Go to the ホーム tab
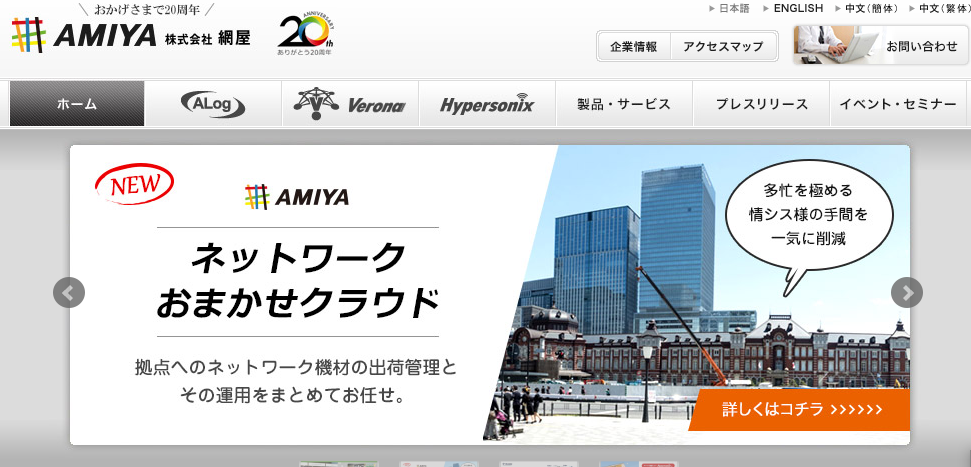The width and height of the screenshot is (971, 467). [77, 104]
